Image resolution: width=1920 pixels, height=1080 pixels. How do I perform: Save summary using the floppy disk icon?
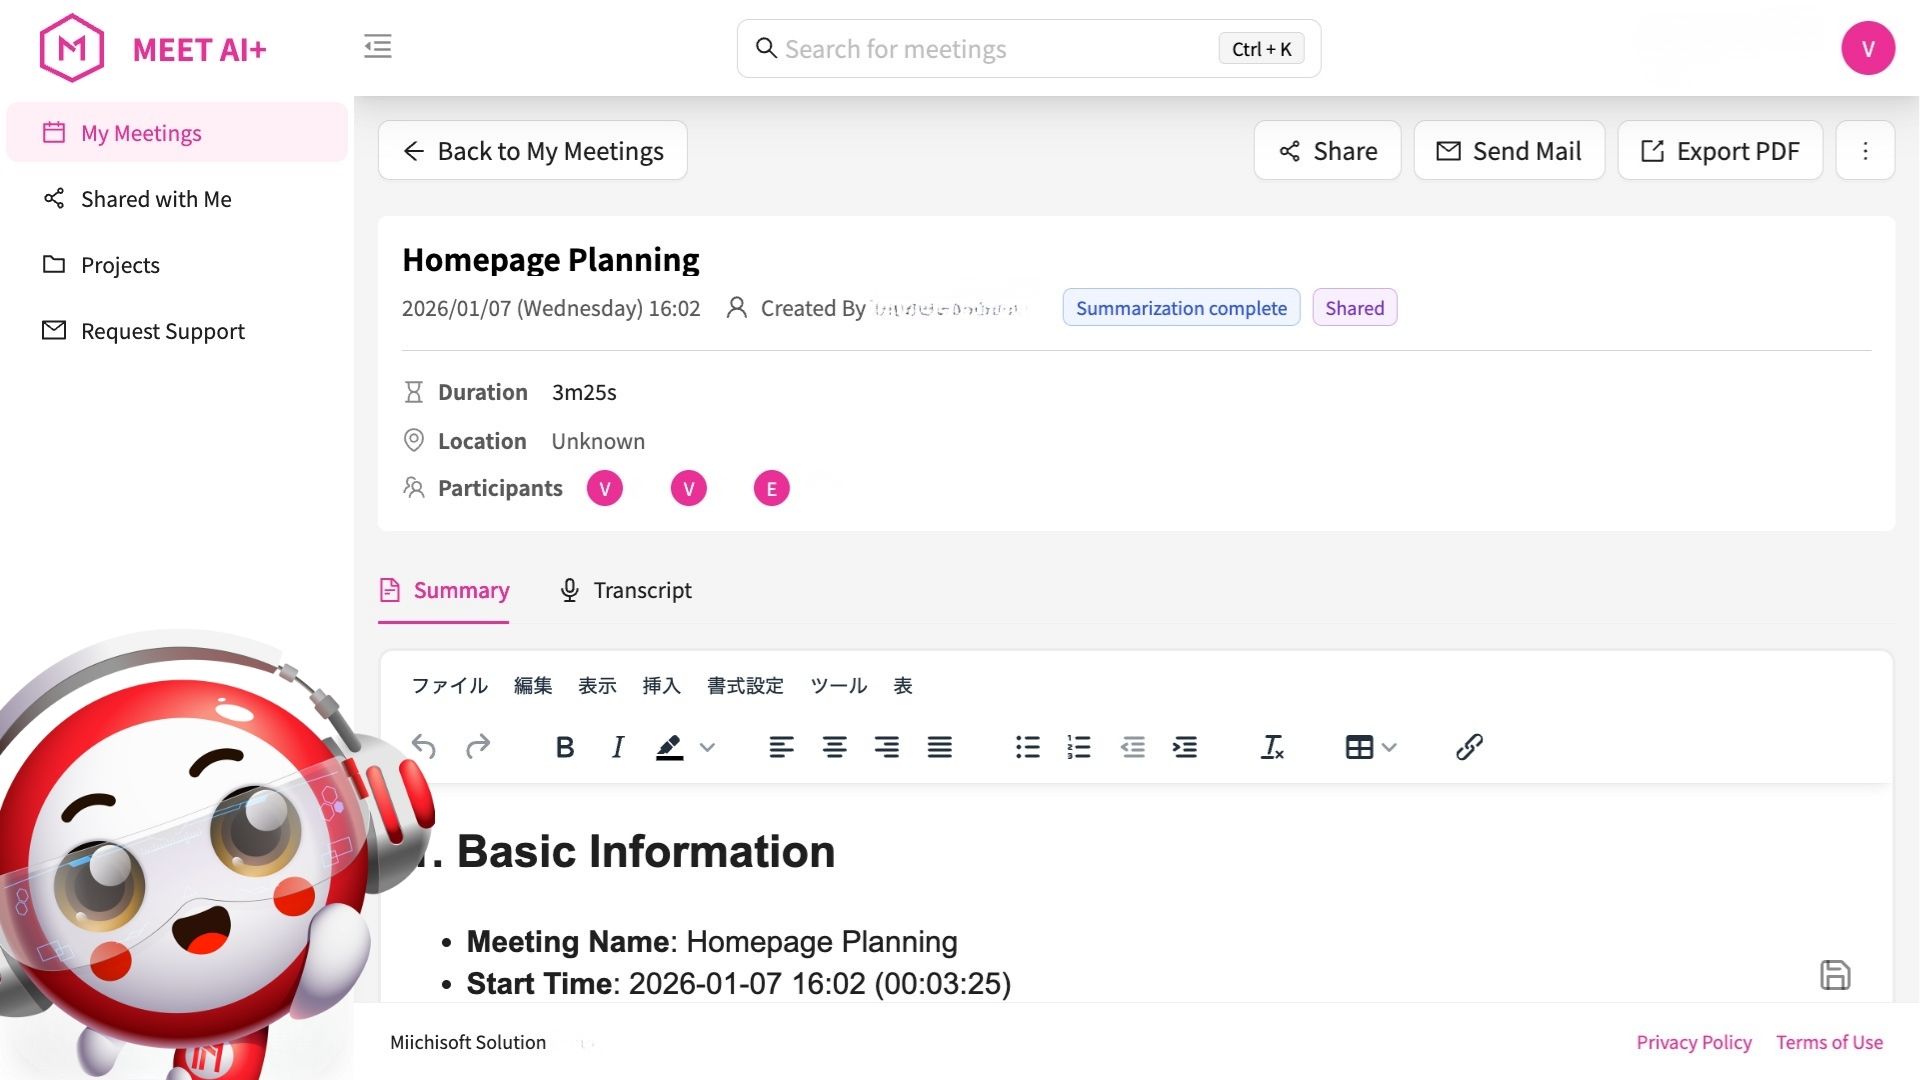[x=1834, y=975]
